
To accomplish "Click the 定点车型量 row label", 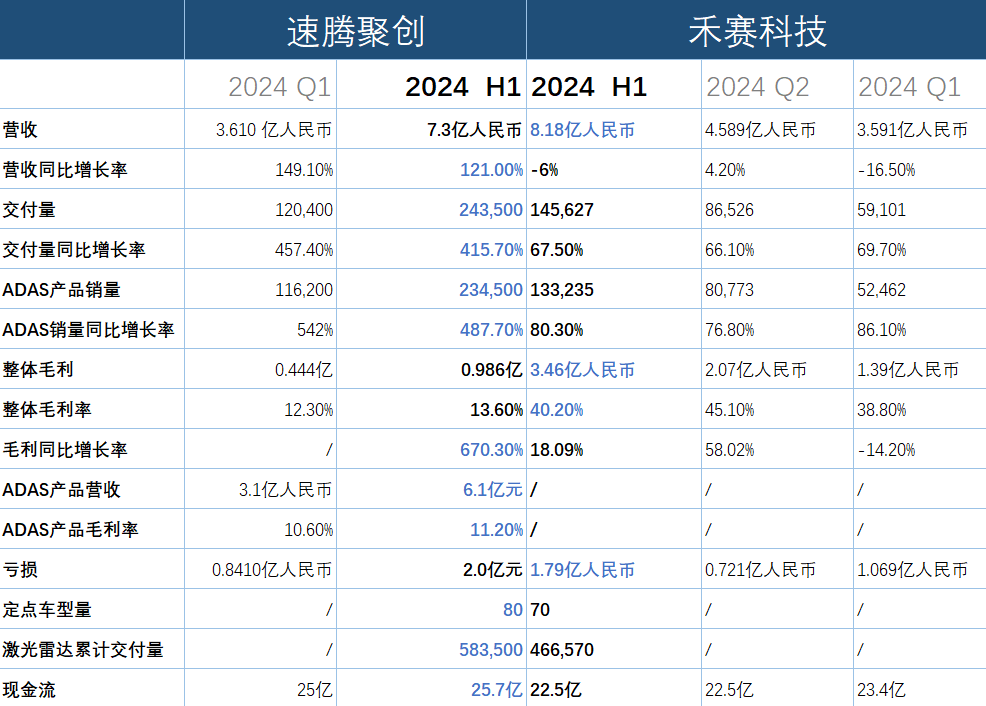I will (x=92, y=609).
